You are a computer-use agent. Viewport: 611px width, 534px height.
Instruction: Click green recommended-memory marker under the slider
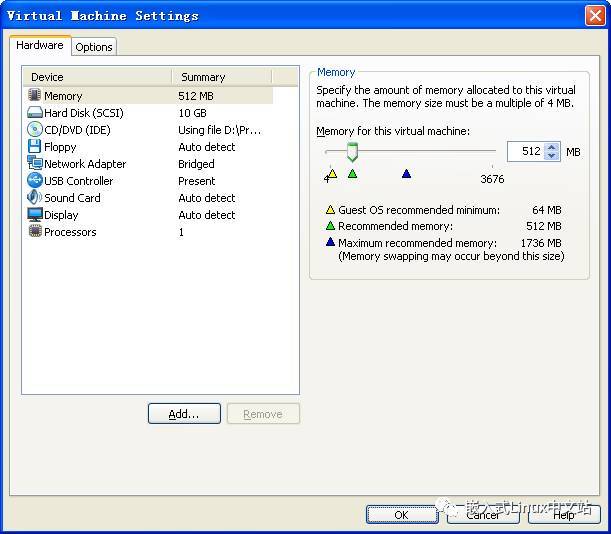[x=352, y=173]
